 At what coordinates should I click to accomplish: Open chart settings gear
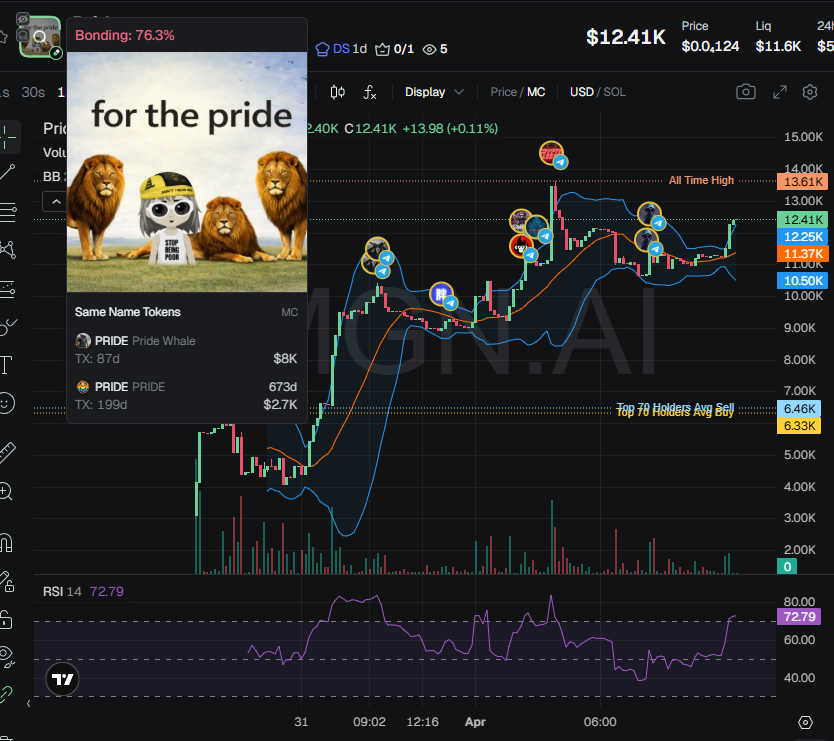click(x=810, y=92)
